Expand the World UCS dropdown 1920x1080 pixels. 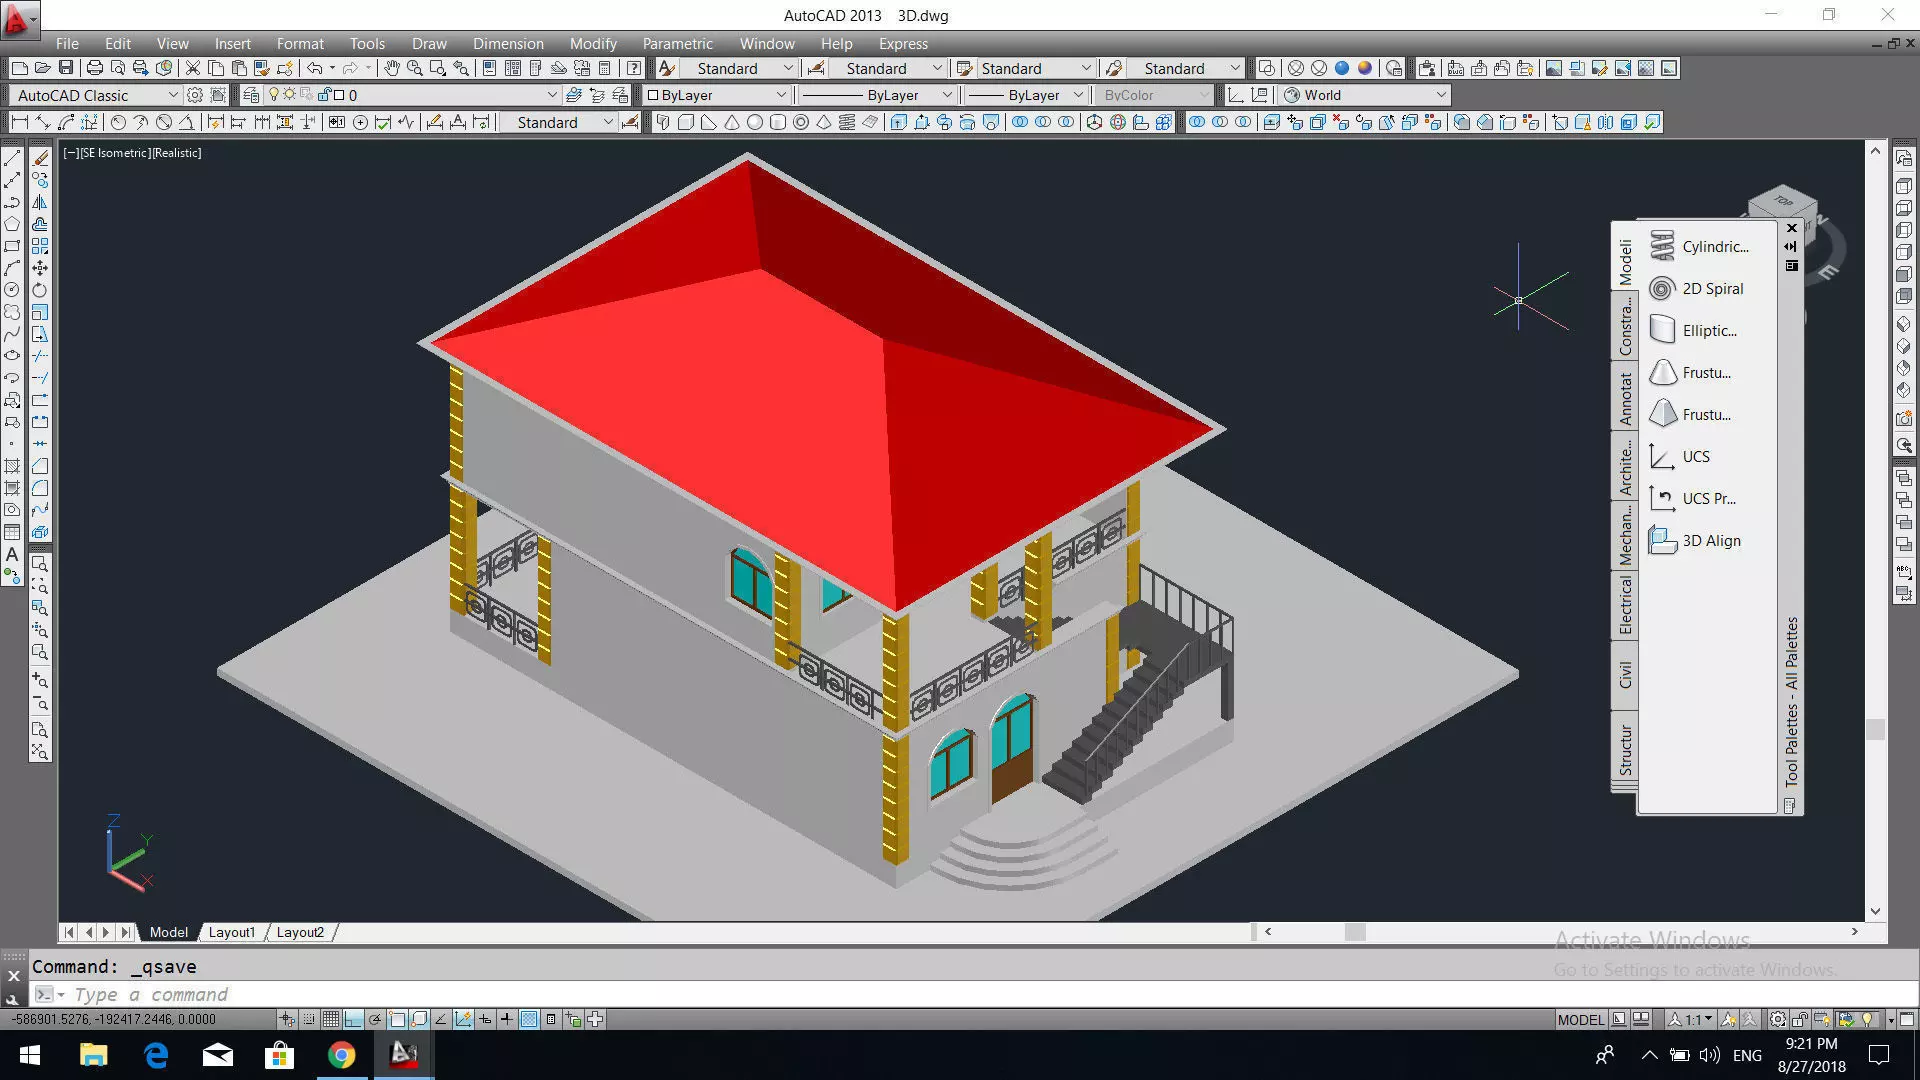coord(1441,95)
